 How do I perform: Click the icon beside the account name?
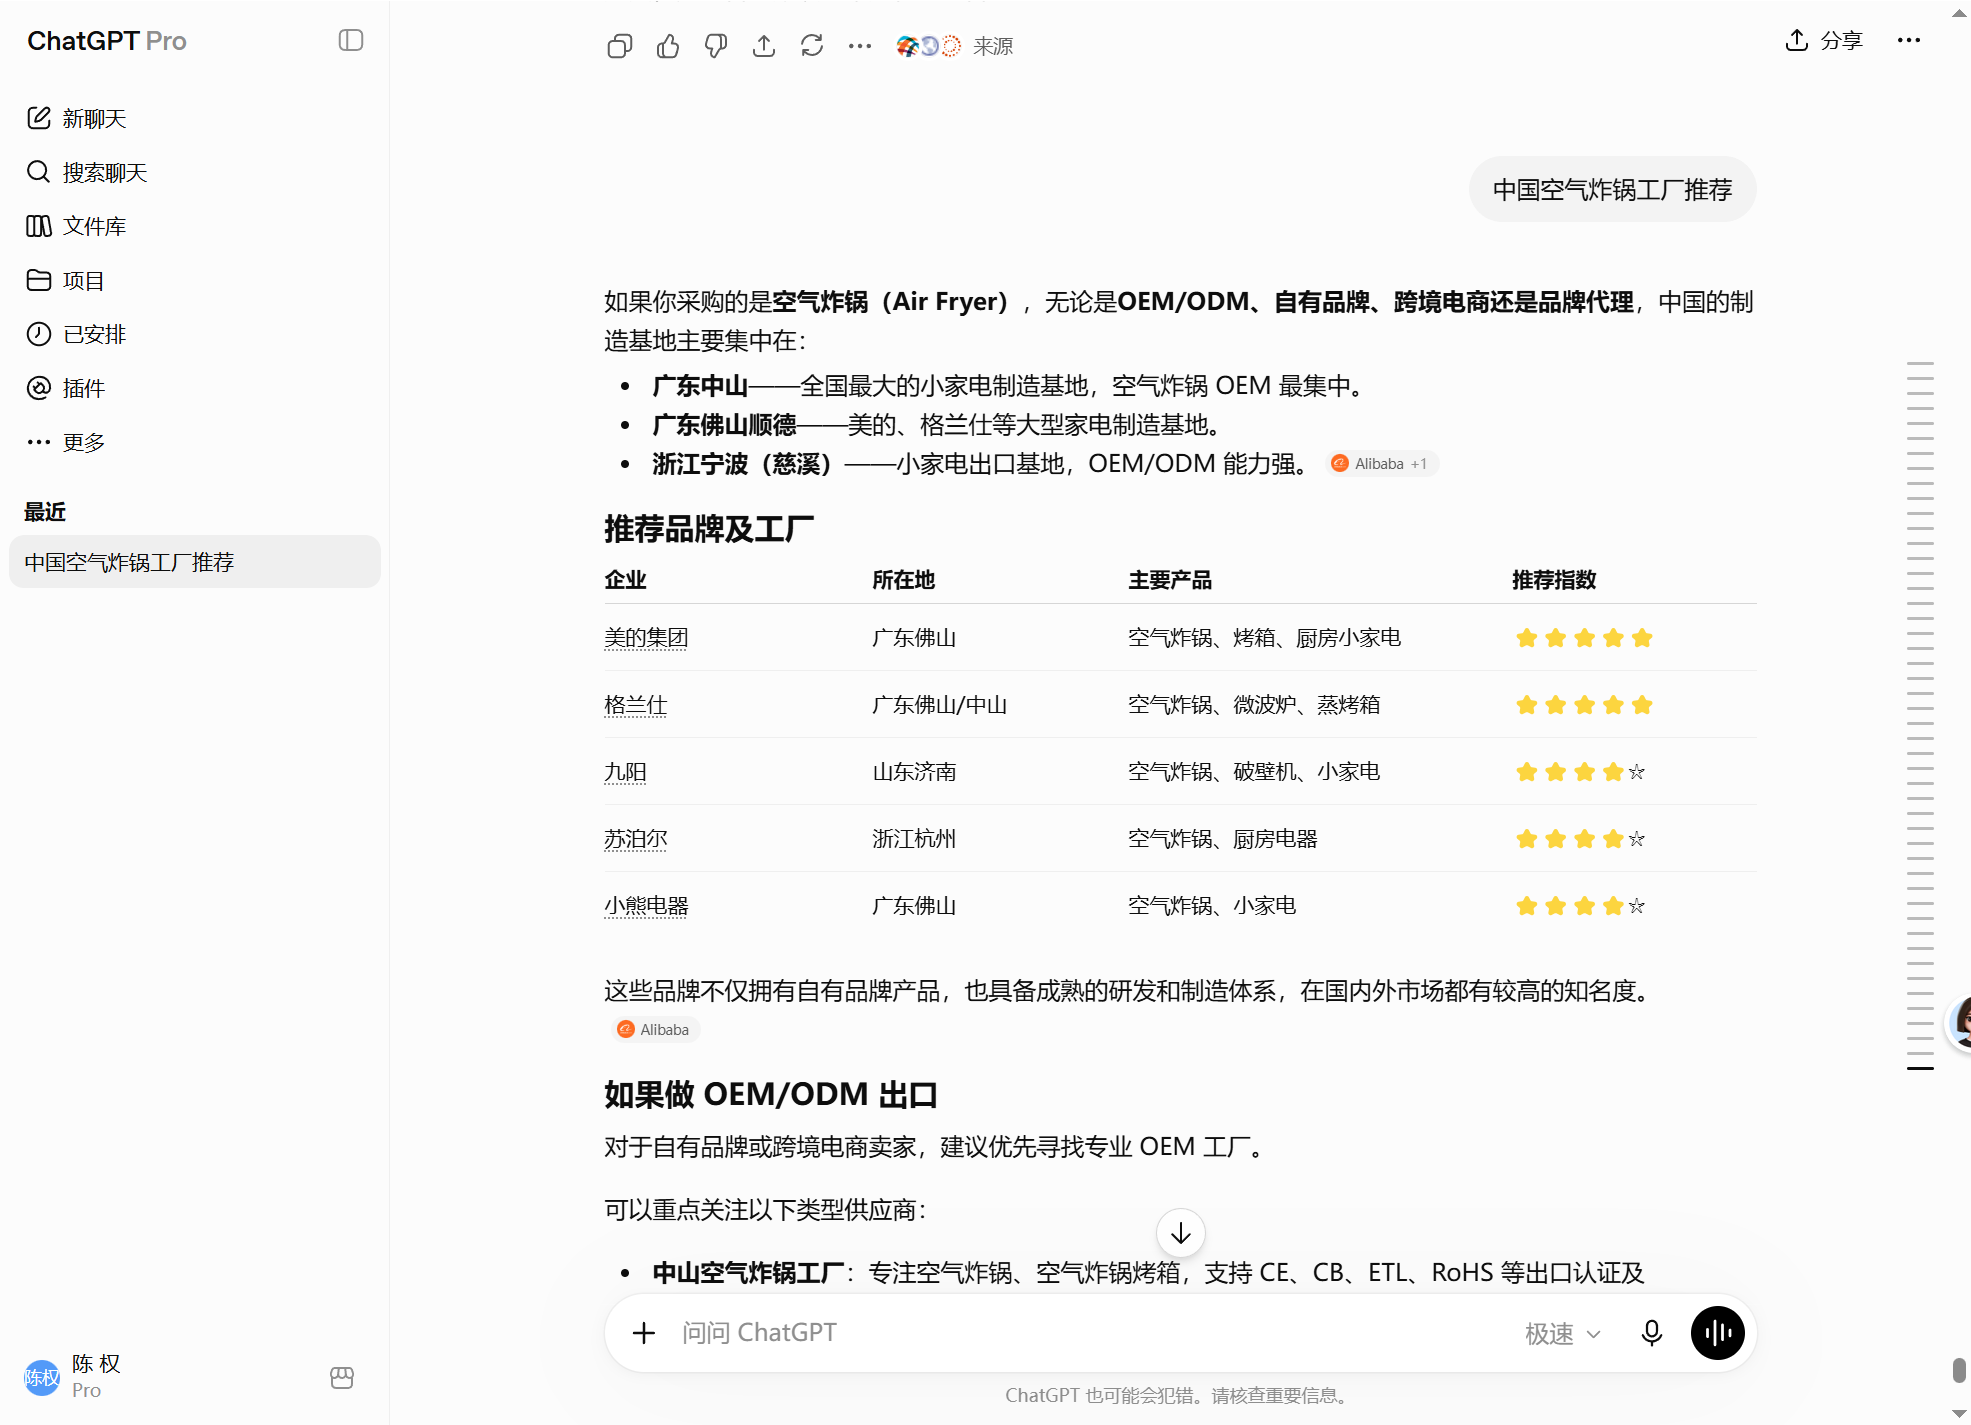coord(342,1378)
